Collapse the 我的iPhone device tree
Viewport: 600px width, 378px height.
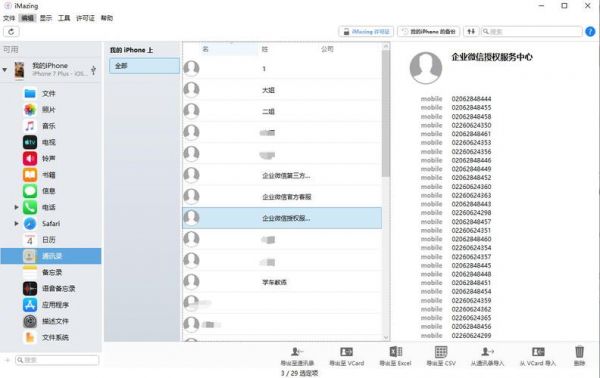[x=5, y=70]
